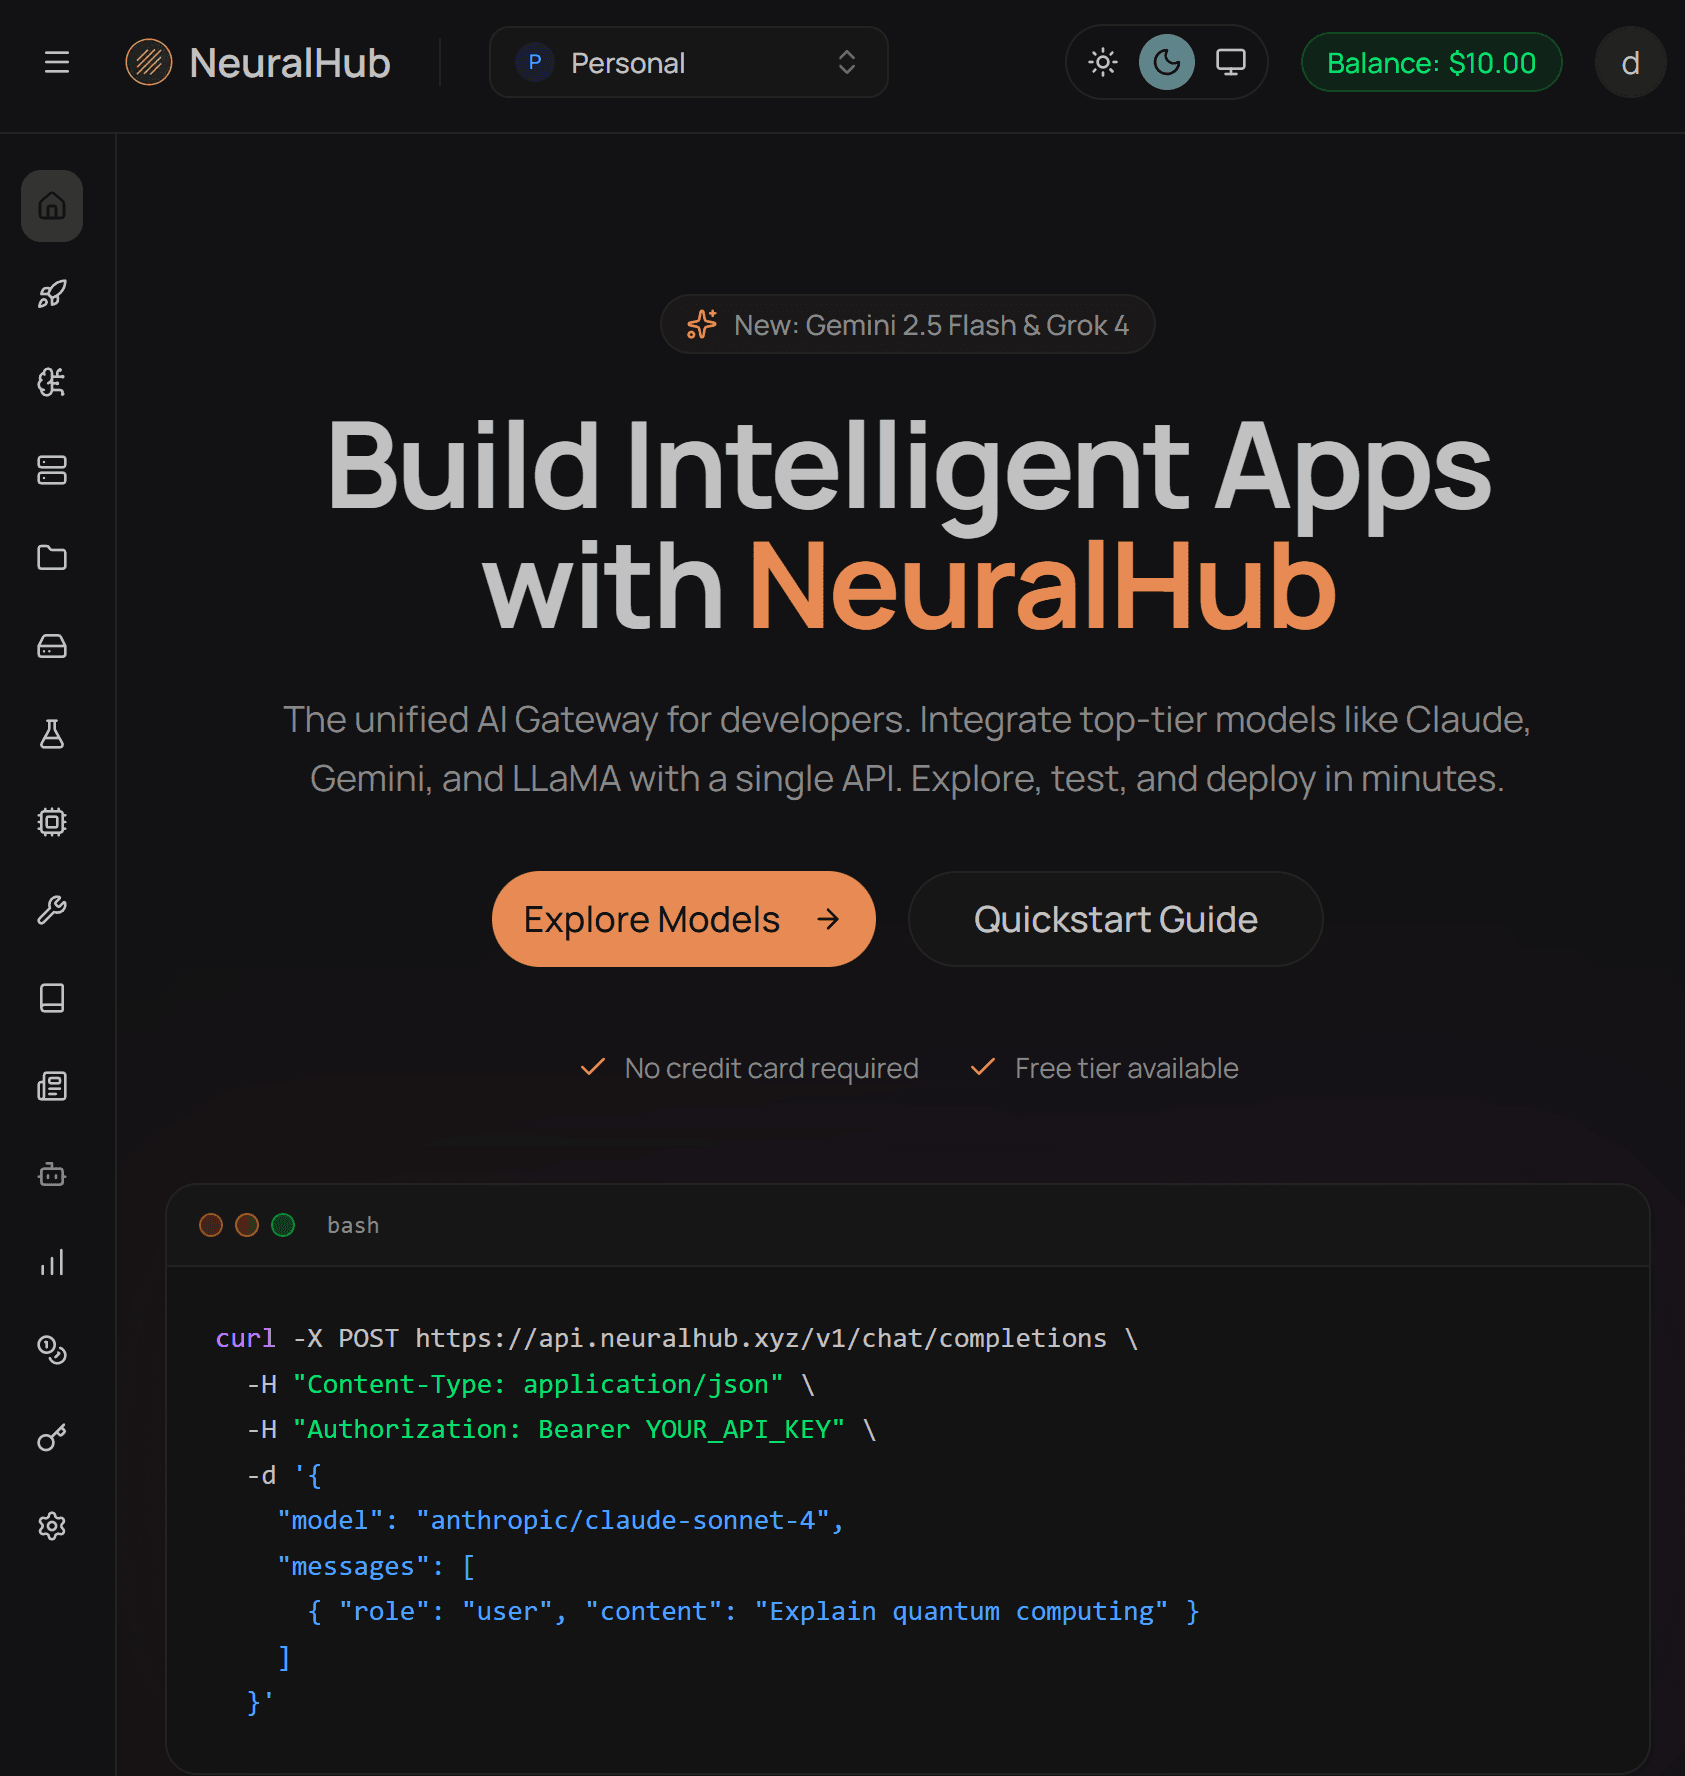Check Balance: $10.00 details
The width and height of the screenshot is (1685, 1776).
[x=1431, y=62]
